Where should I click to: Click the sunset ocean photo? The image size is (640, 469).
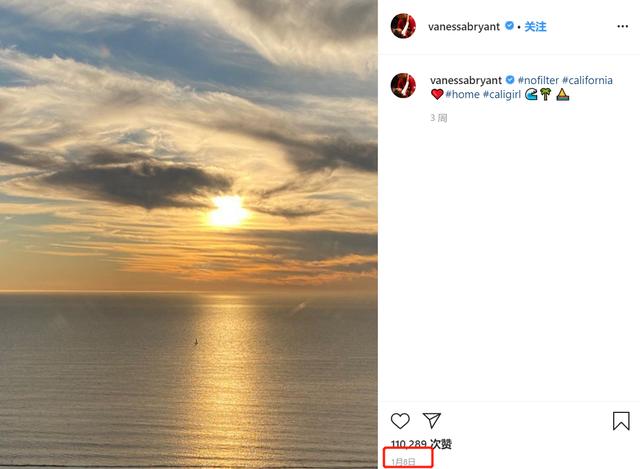[x=189, y=234]
